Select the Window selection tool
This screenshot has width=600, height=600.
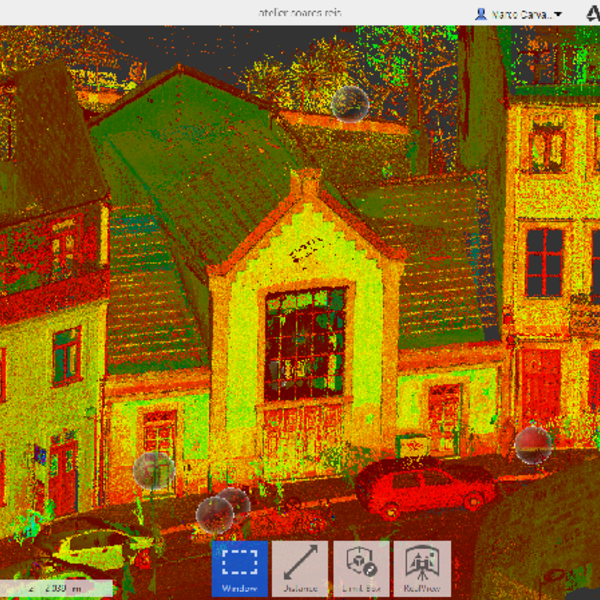[239, 568]
